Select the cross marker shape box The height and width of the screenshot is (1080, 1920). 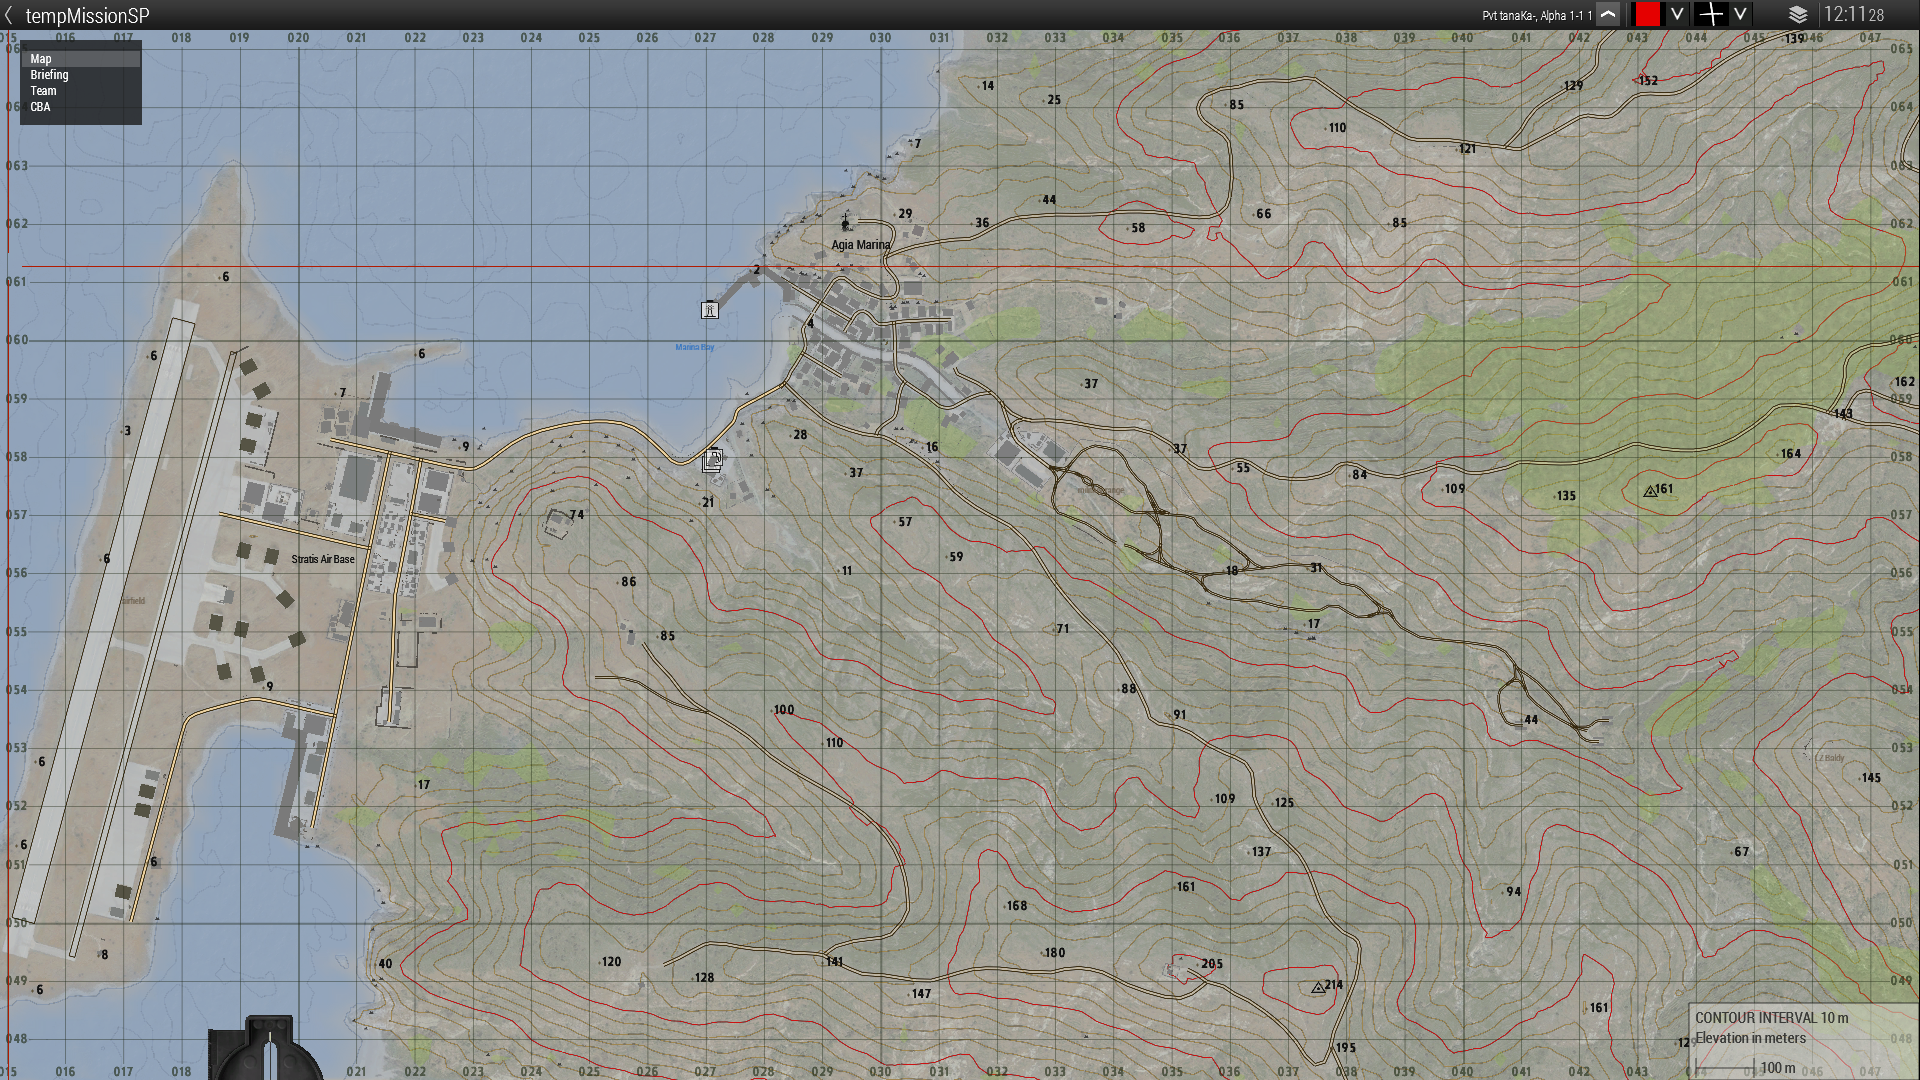pyautogui.click(x=1712, y=15)
